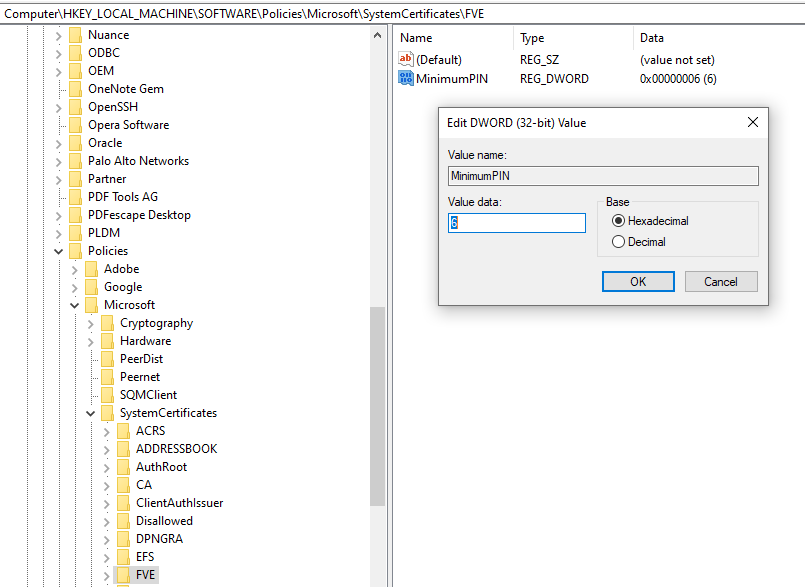
Task: Collapse the Policies tree node
Action: [58, 250]
